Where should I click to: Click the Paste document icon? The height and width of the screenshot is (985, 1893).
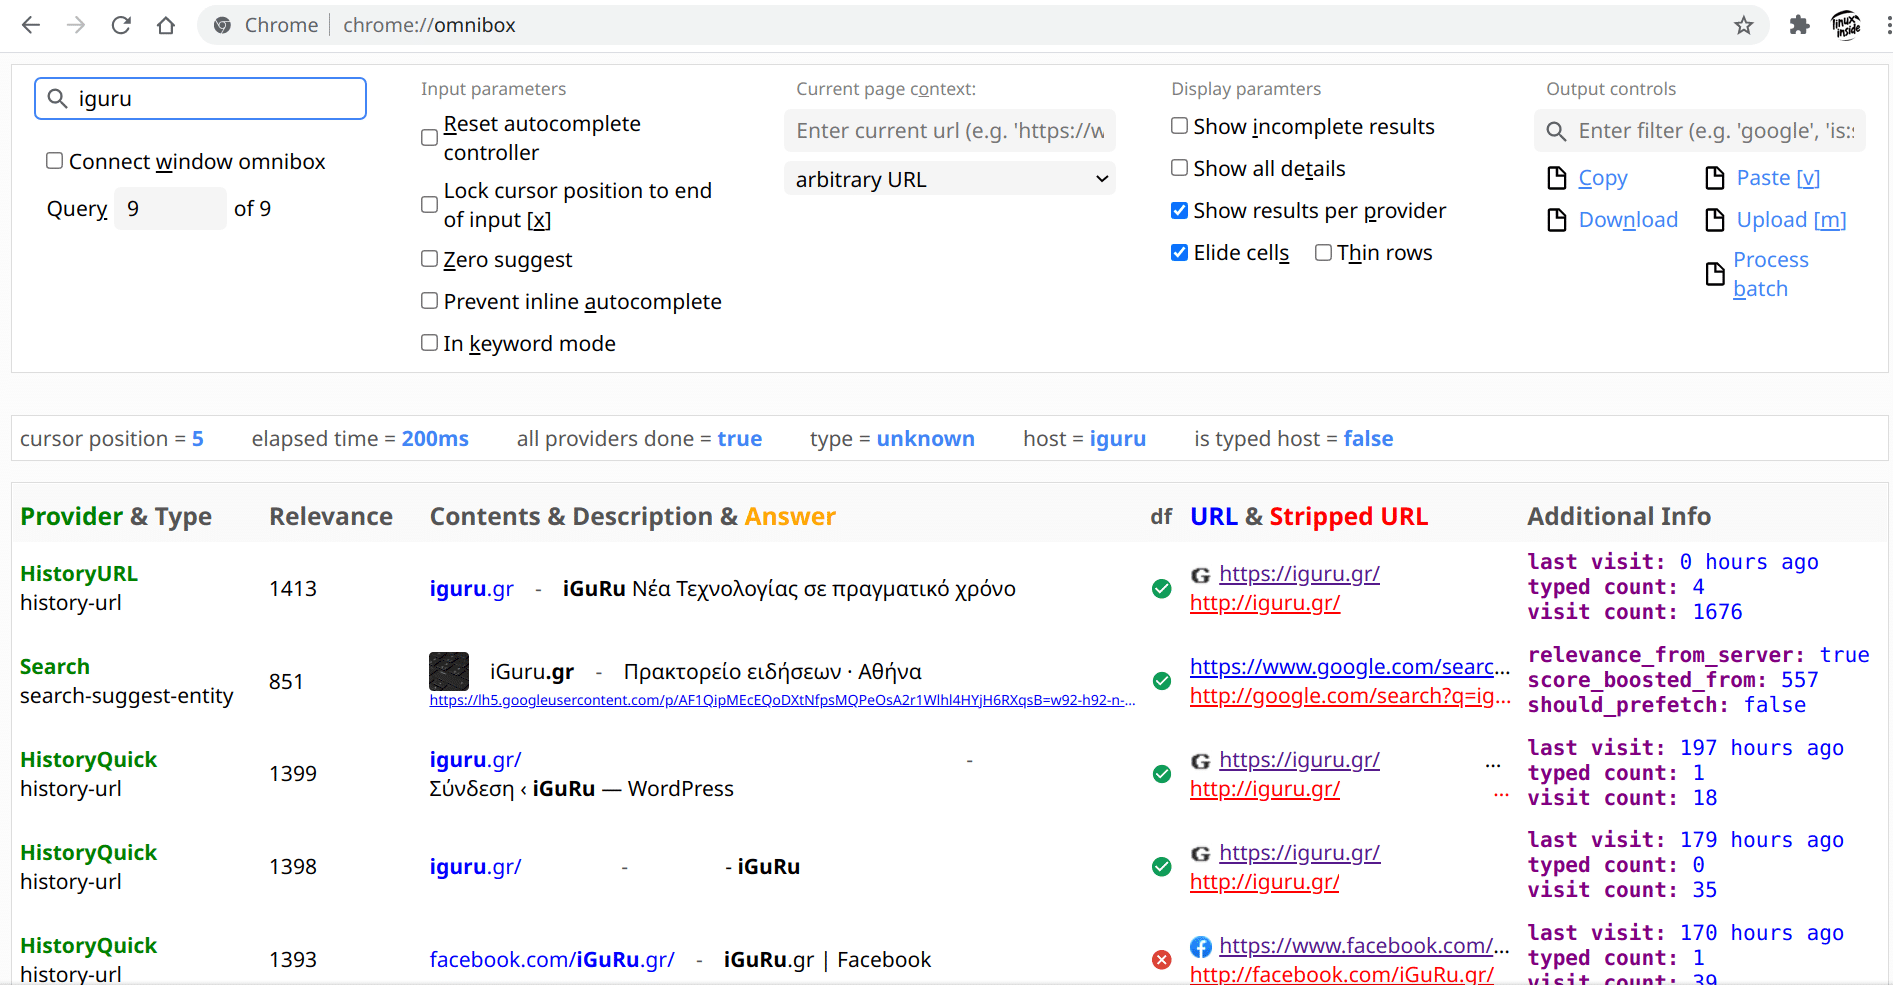point(1715,178)
